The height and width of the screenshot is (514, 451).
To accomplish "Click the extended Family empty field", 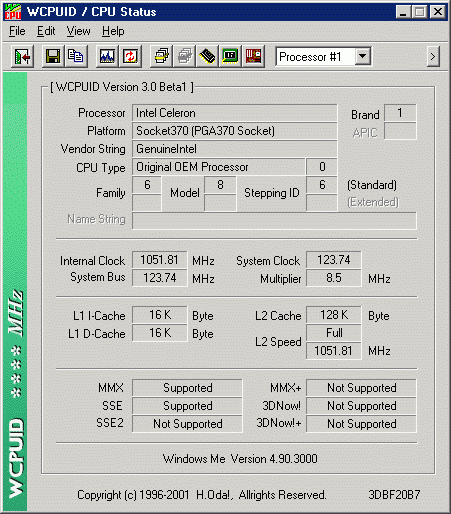I will pyautogui.click(x=147, y=203).
